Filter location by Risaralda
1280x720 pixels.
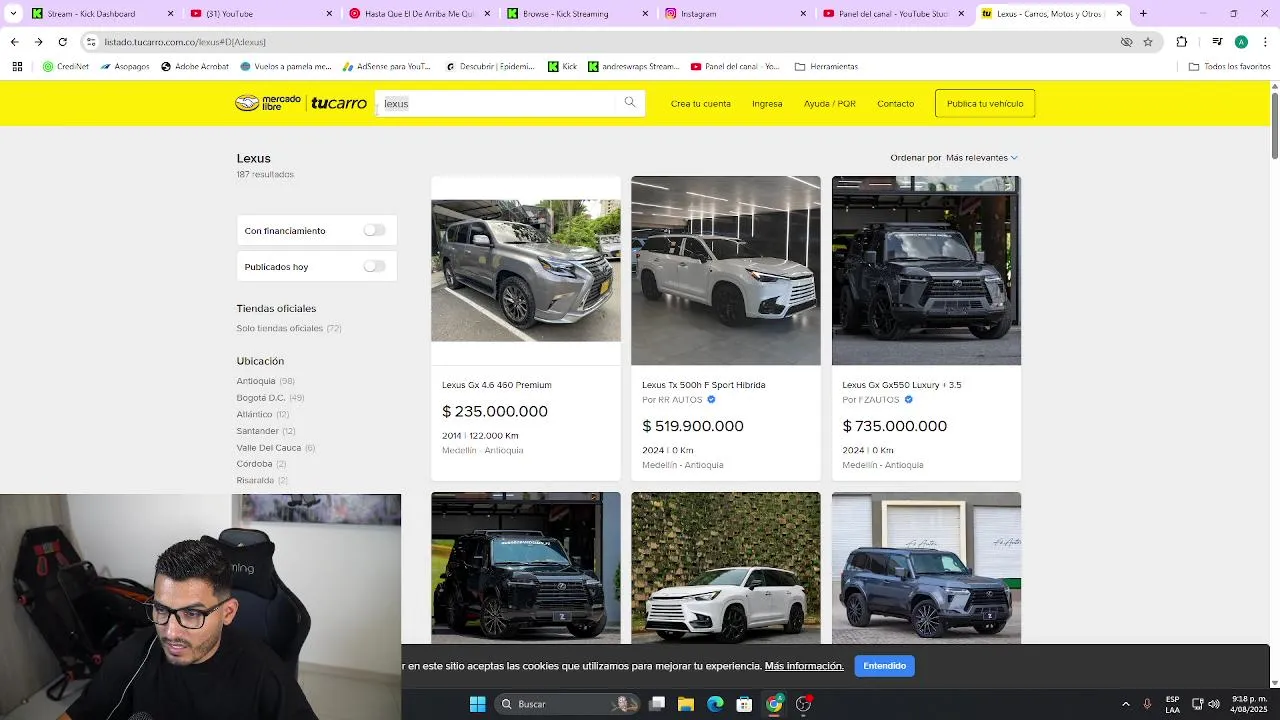pyautogui.click(x=262, y=480)
